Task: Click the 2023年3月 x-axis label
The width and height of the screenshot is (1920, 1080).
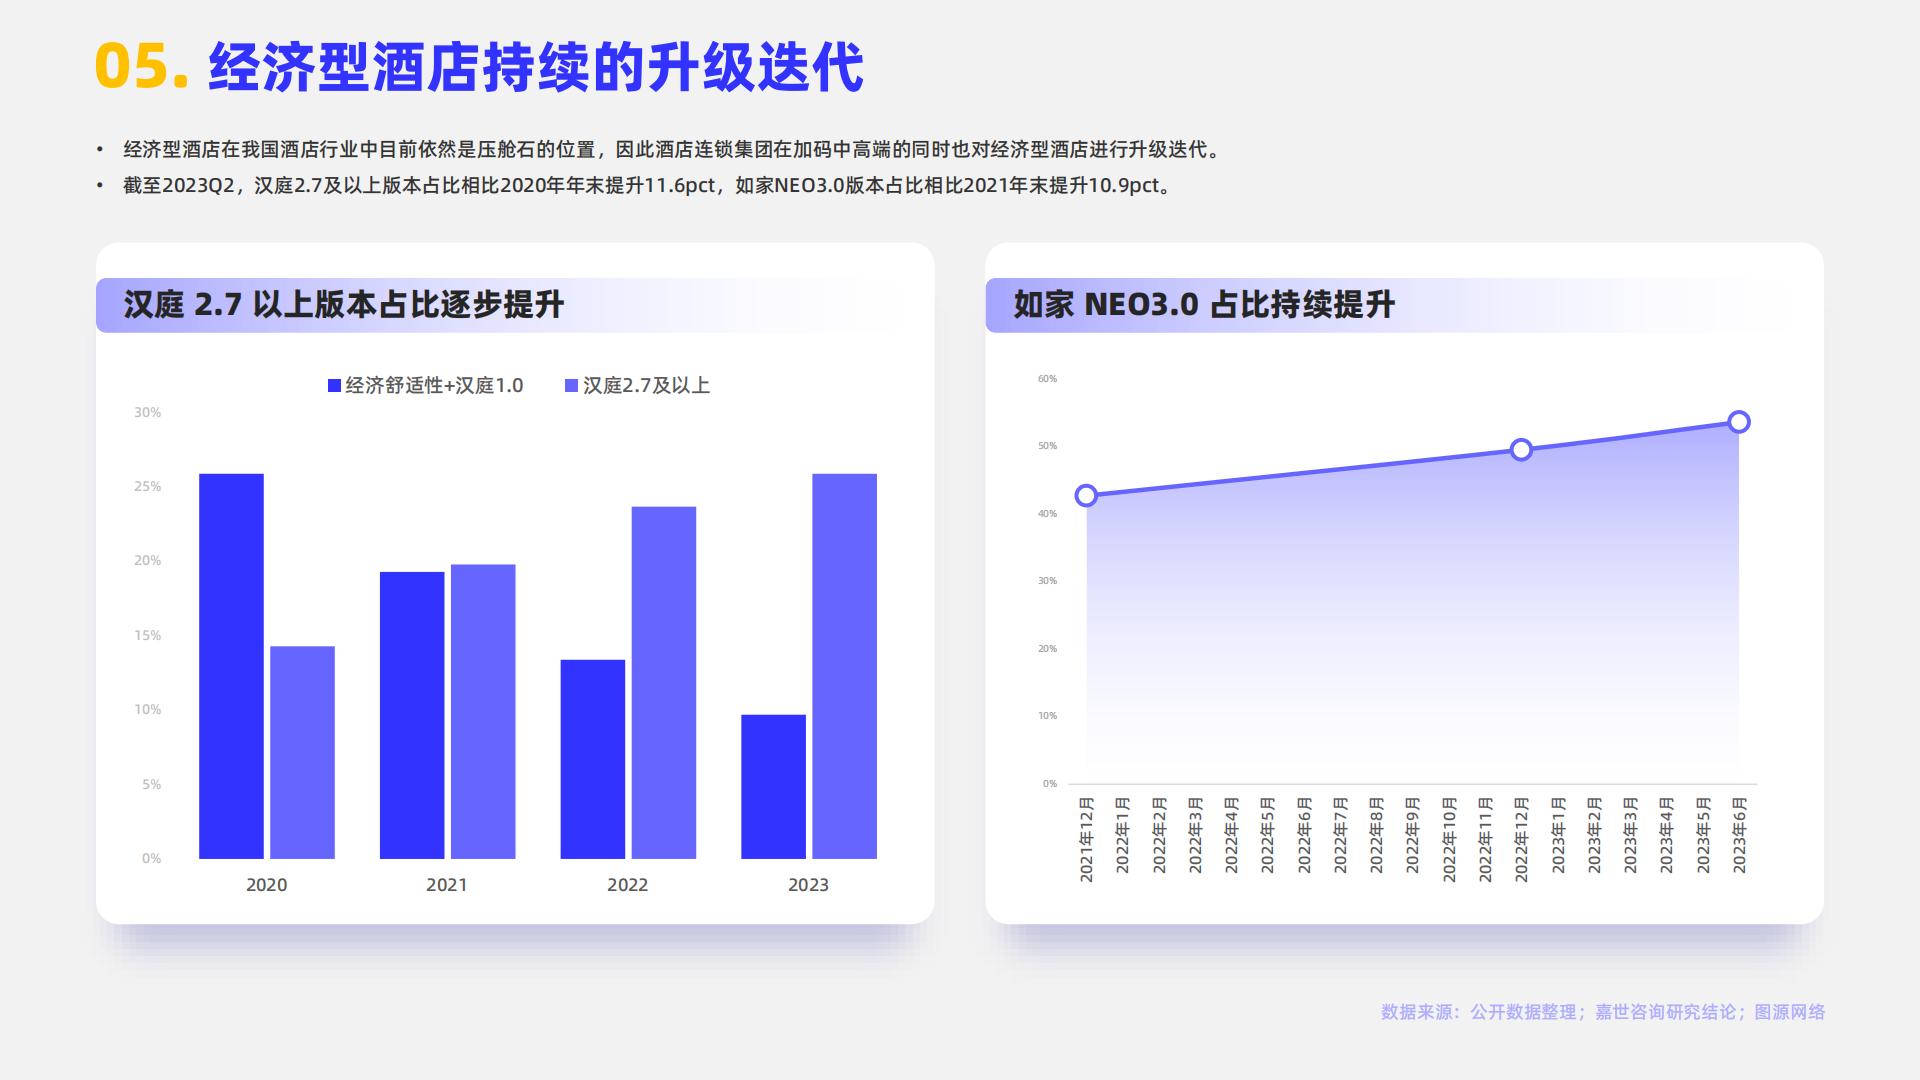Action: (x=1631, y=835)
